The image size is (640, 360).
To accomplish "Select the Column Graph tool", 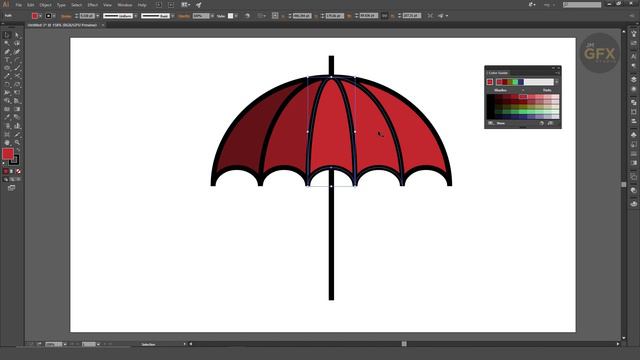I will (17, 126).
